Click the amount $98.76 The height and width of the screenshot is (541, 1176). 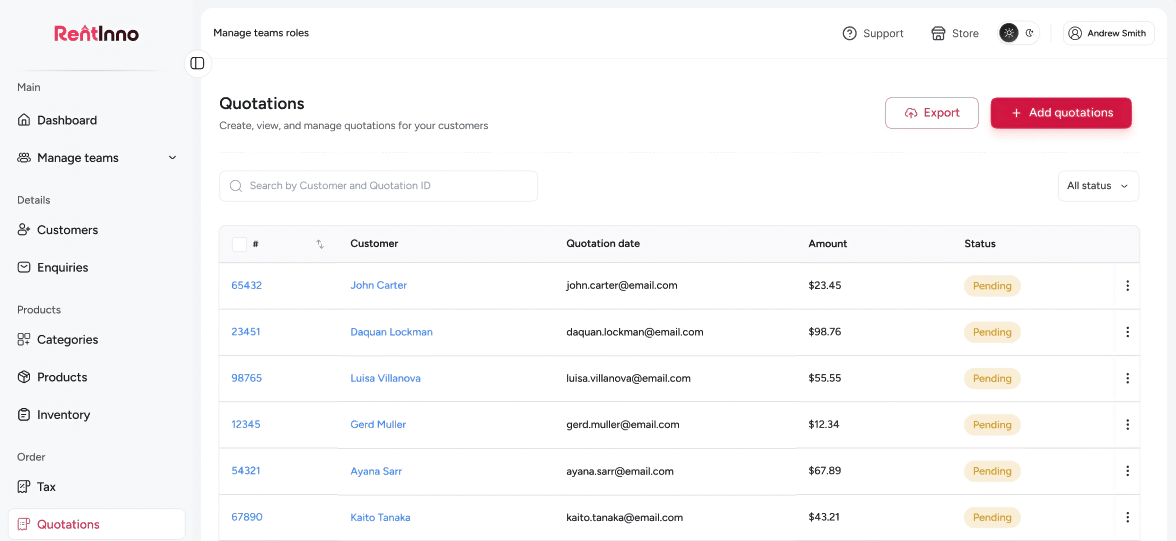(825, 332)
